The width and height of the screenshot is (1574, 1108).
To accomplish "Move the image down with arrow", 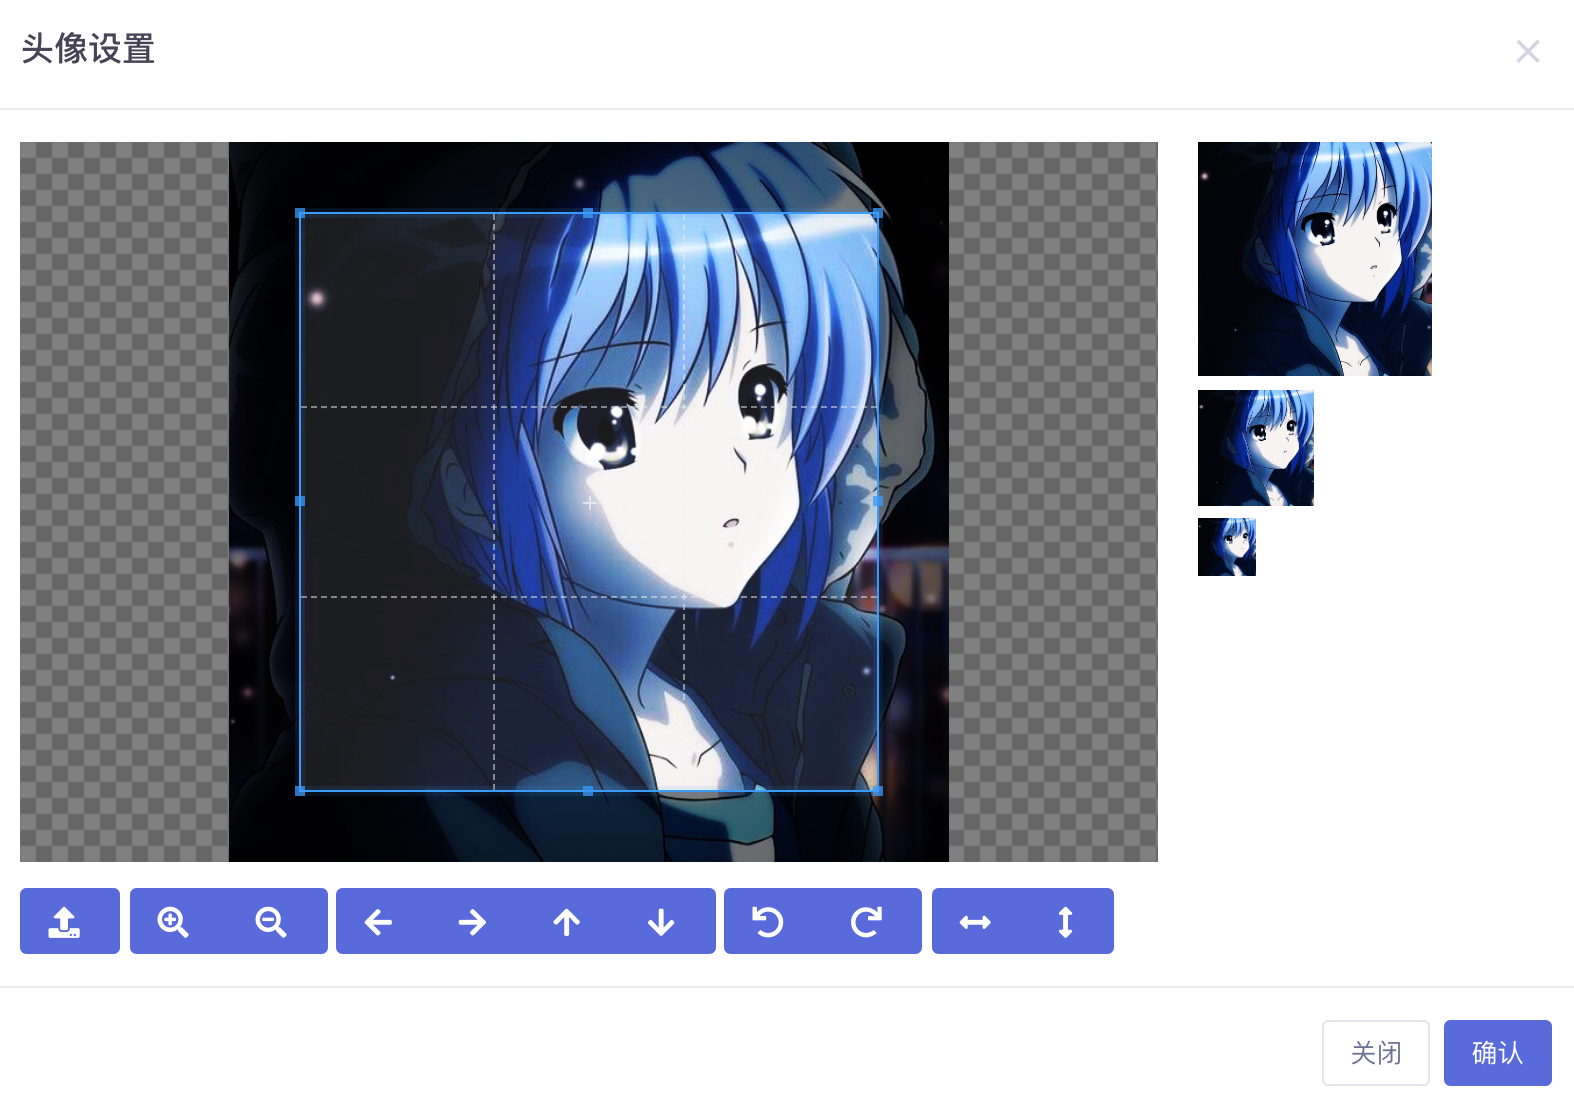I will 661,921.
